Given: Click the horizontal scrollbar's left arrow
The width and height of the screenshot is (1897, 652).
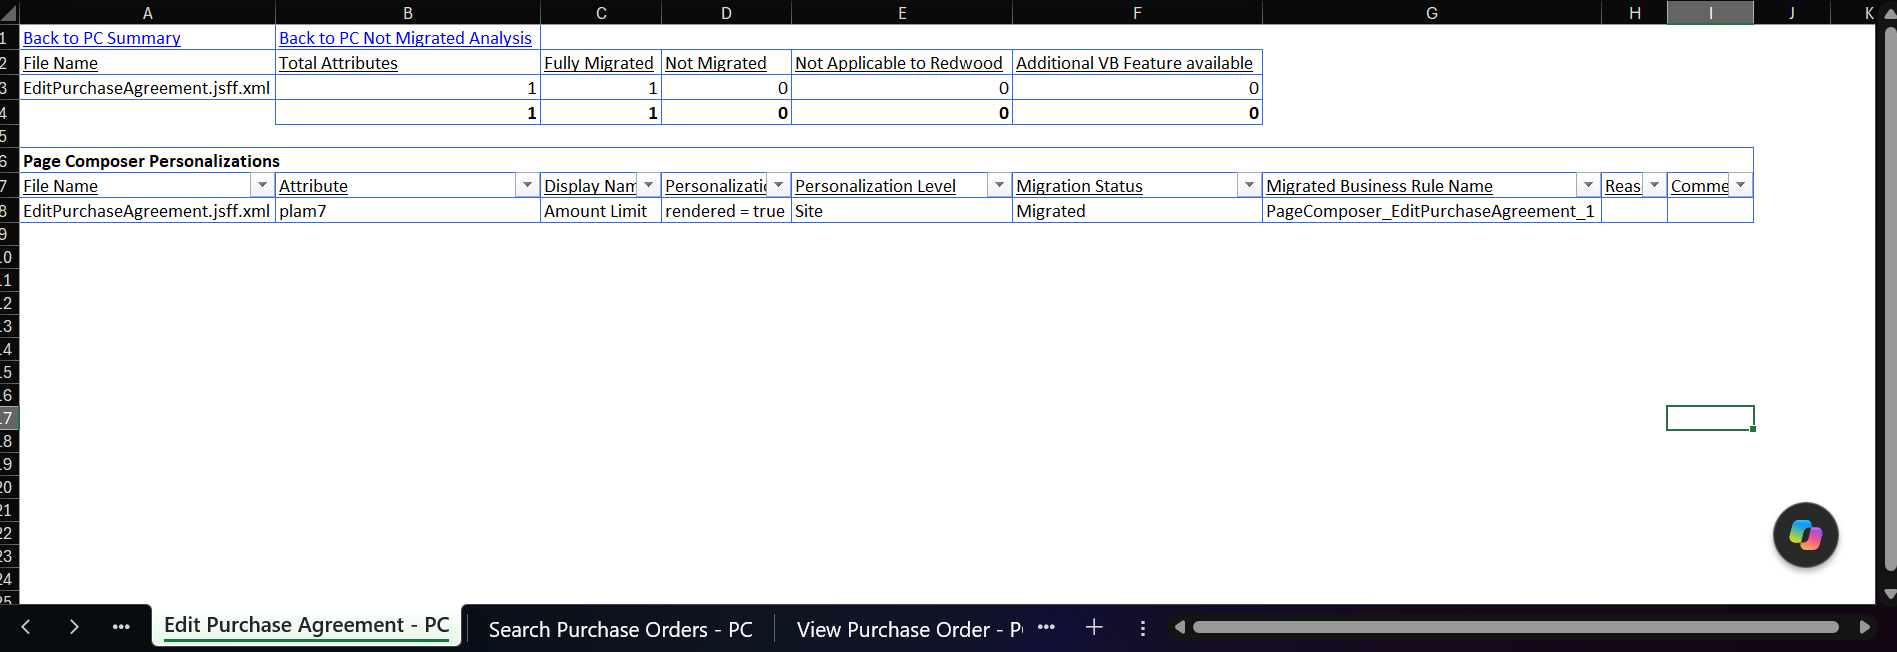Looking at the screenshot, I should click(1180, 627).
